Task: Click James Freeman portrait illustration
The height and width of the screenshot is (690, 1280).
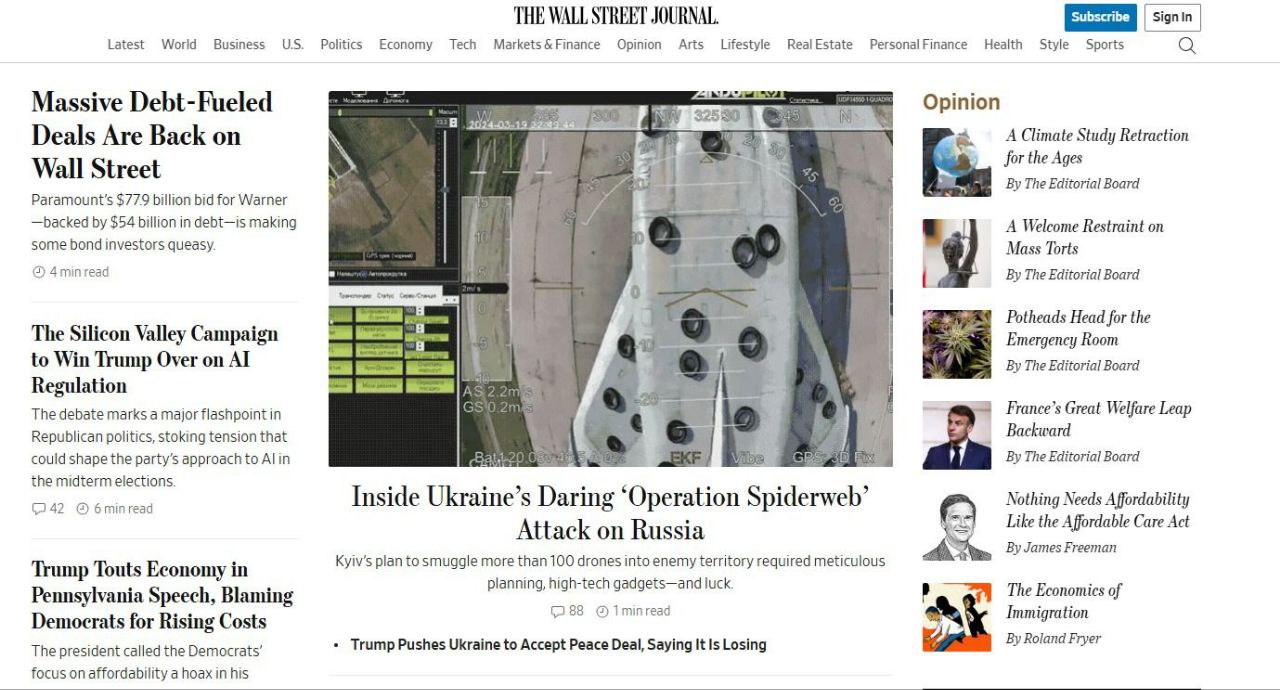Action: pyautogui.click(x=957, y=526)
